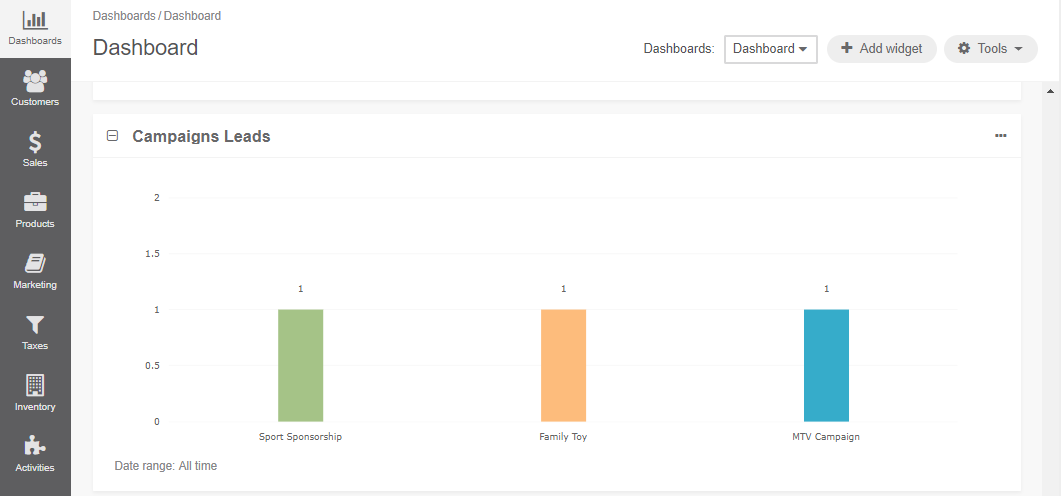Click the MTV Campaign axis label
Image resolution: width=1061 pixels, height=496 pixels.
click(x=826, y=437)
